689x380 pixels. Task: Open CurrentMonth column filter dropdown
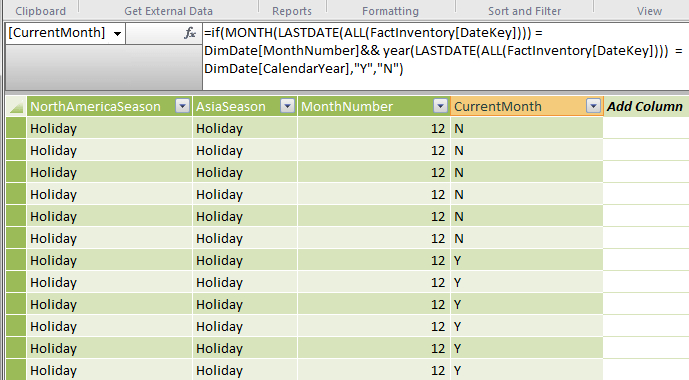click(x=593, y=106)
